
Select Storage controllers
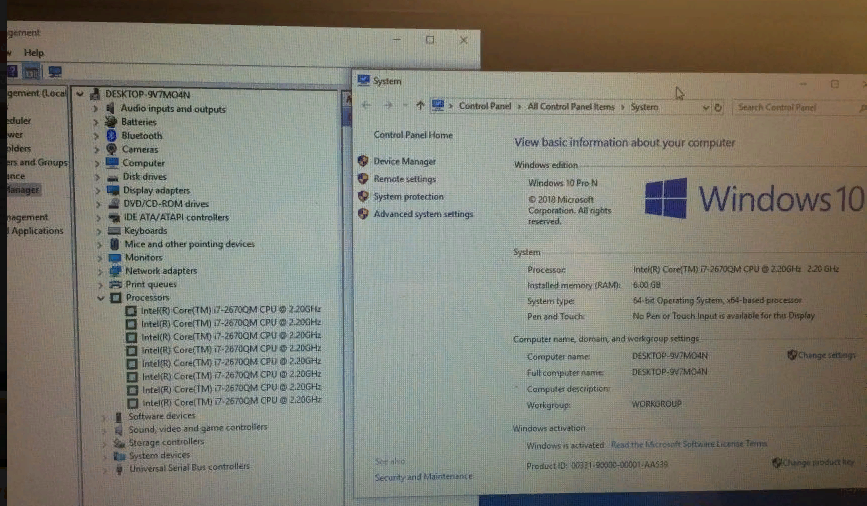point(166,442)
